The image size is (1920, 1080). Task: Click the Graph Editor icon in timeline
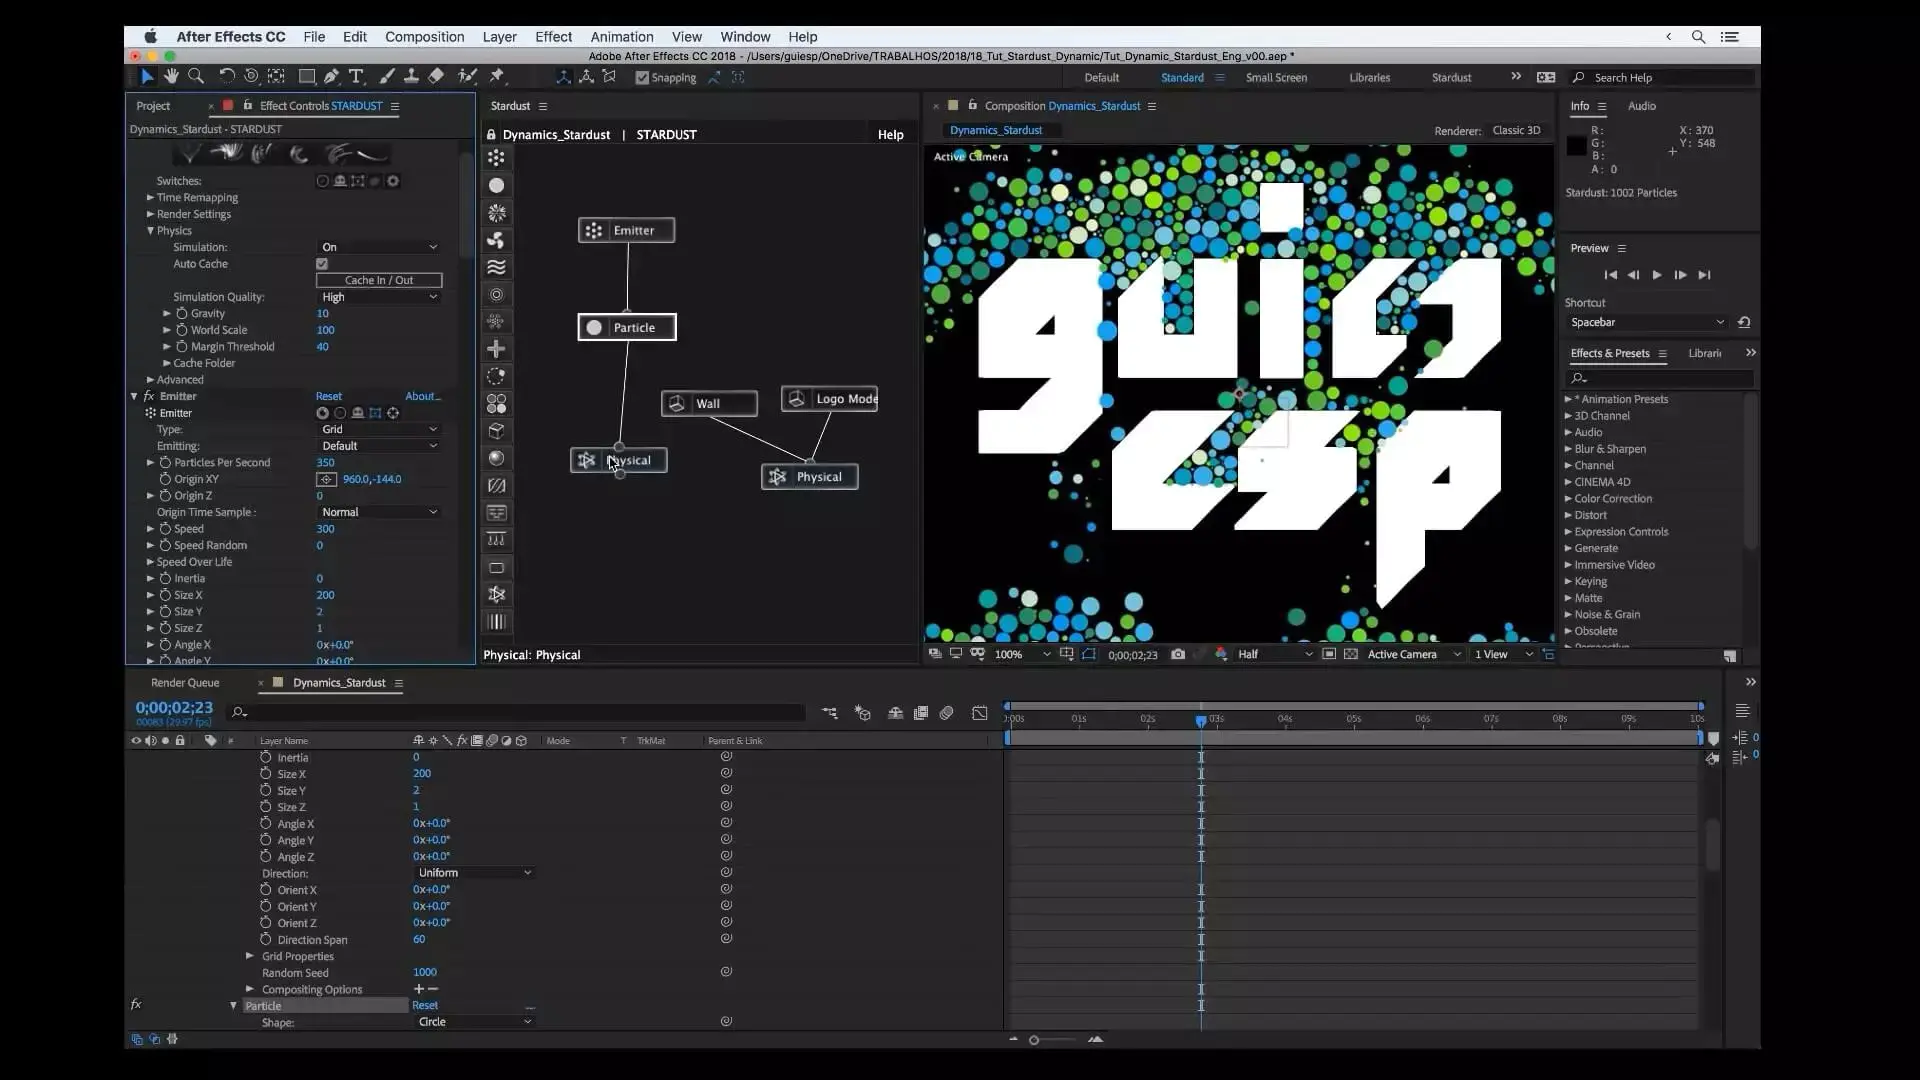coord(980,713)
